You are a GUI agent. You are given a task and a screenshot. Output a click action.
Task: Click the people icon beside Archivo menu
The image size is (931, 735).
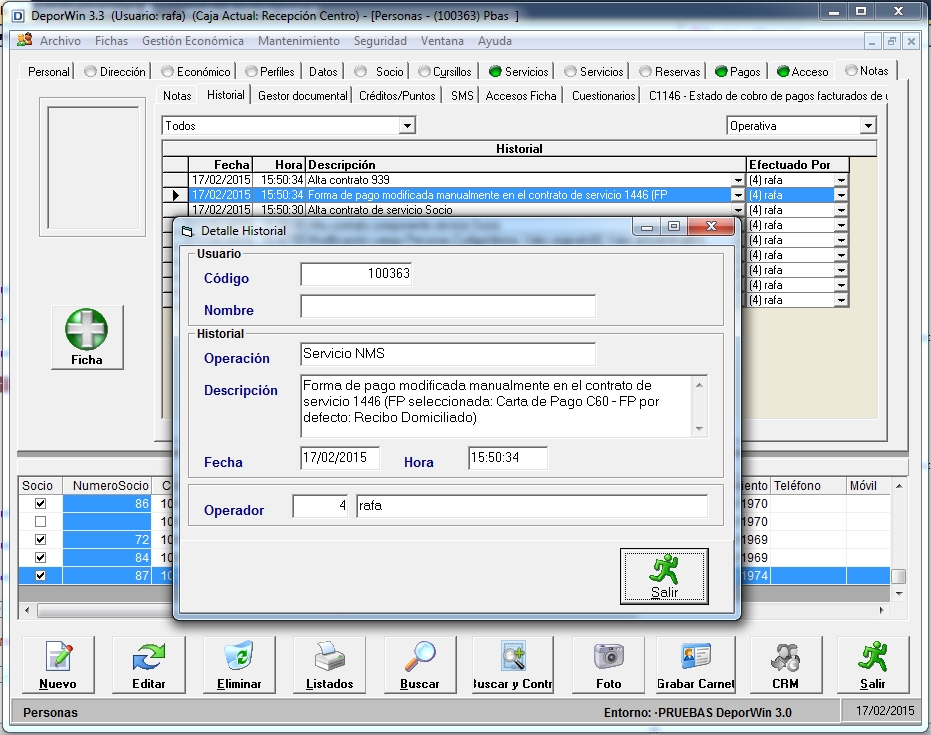24,40
